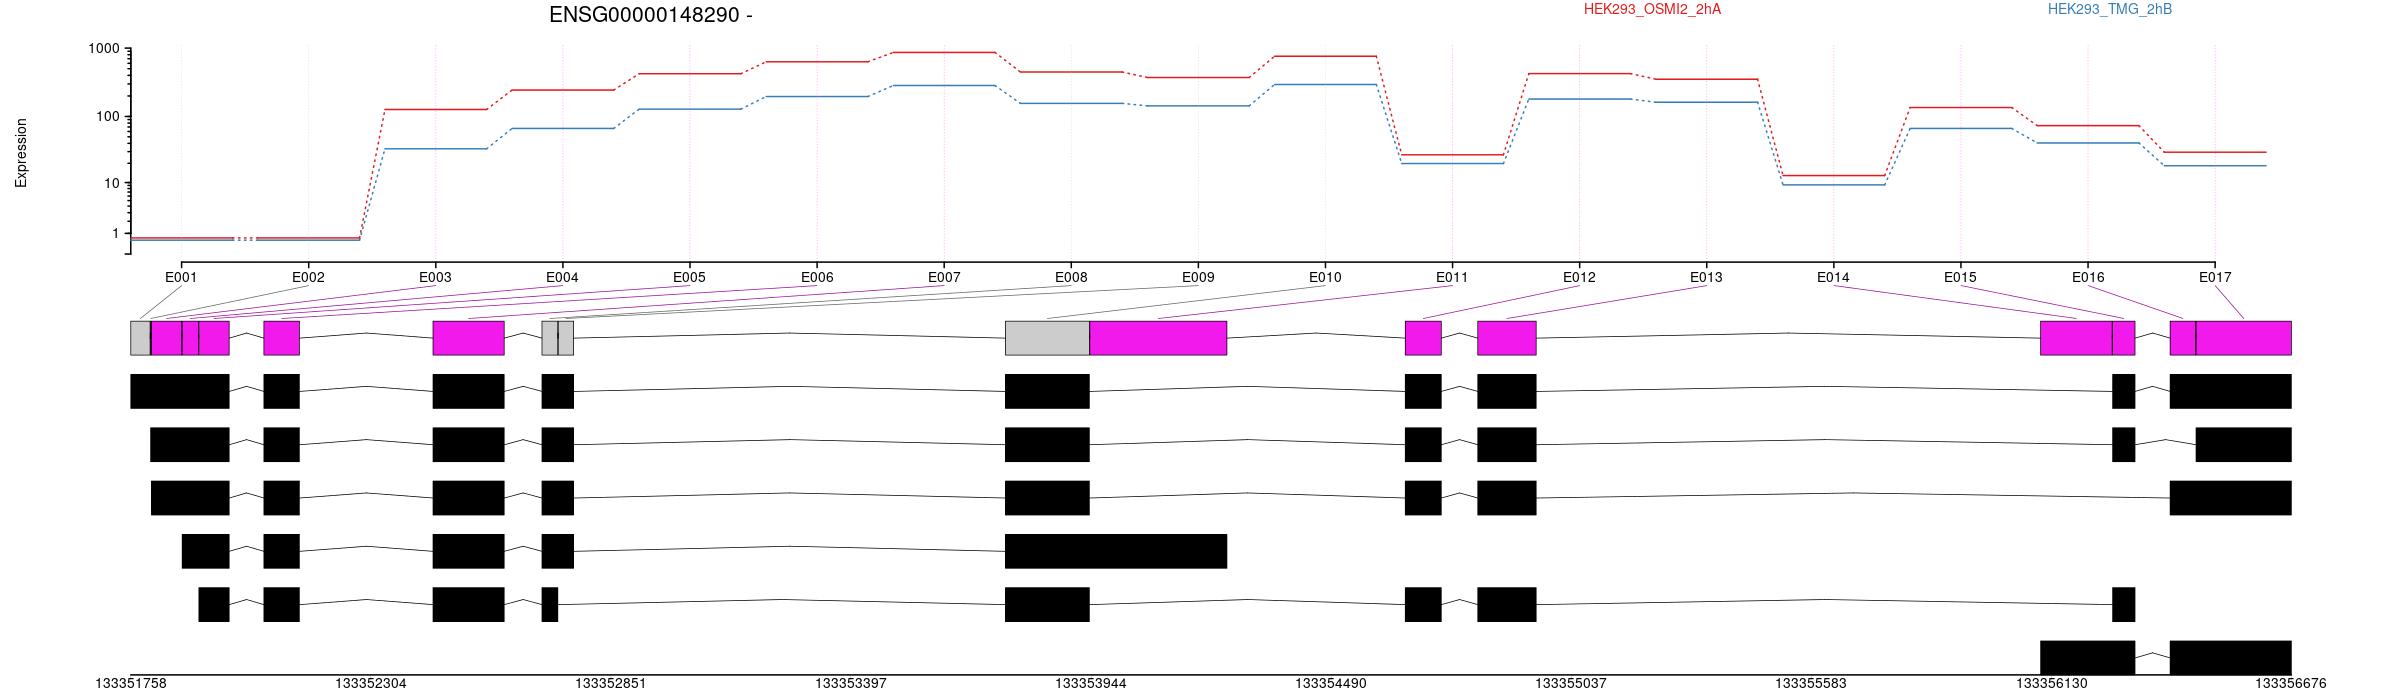2400x700 pixels.
Task: Click the 100 y-axis tick label
Action: click(106, 116)
